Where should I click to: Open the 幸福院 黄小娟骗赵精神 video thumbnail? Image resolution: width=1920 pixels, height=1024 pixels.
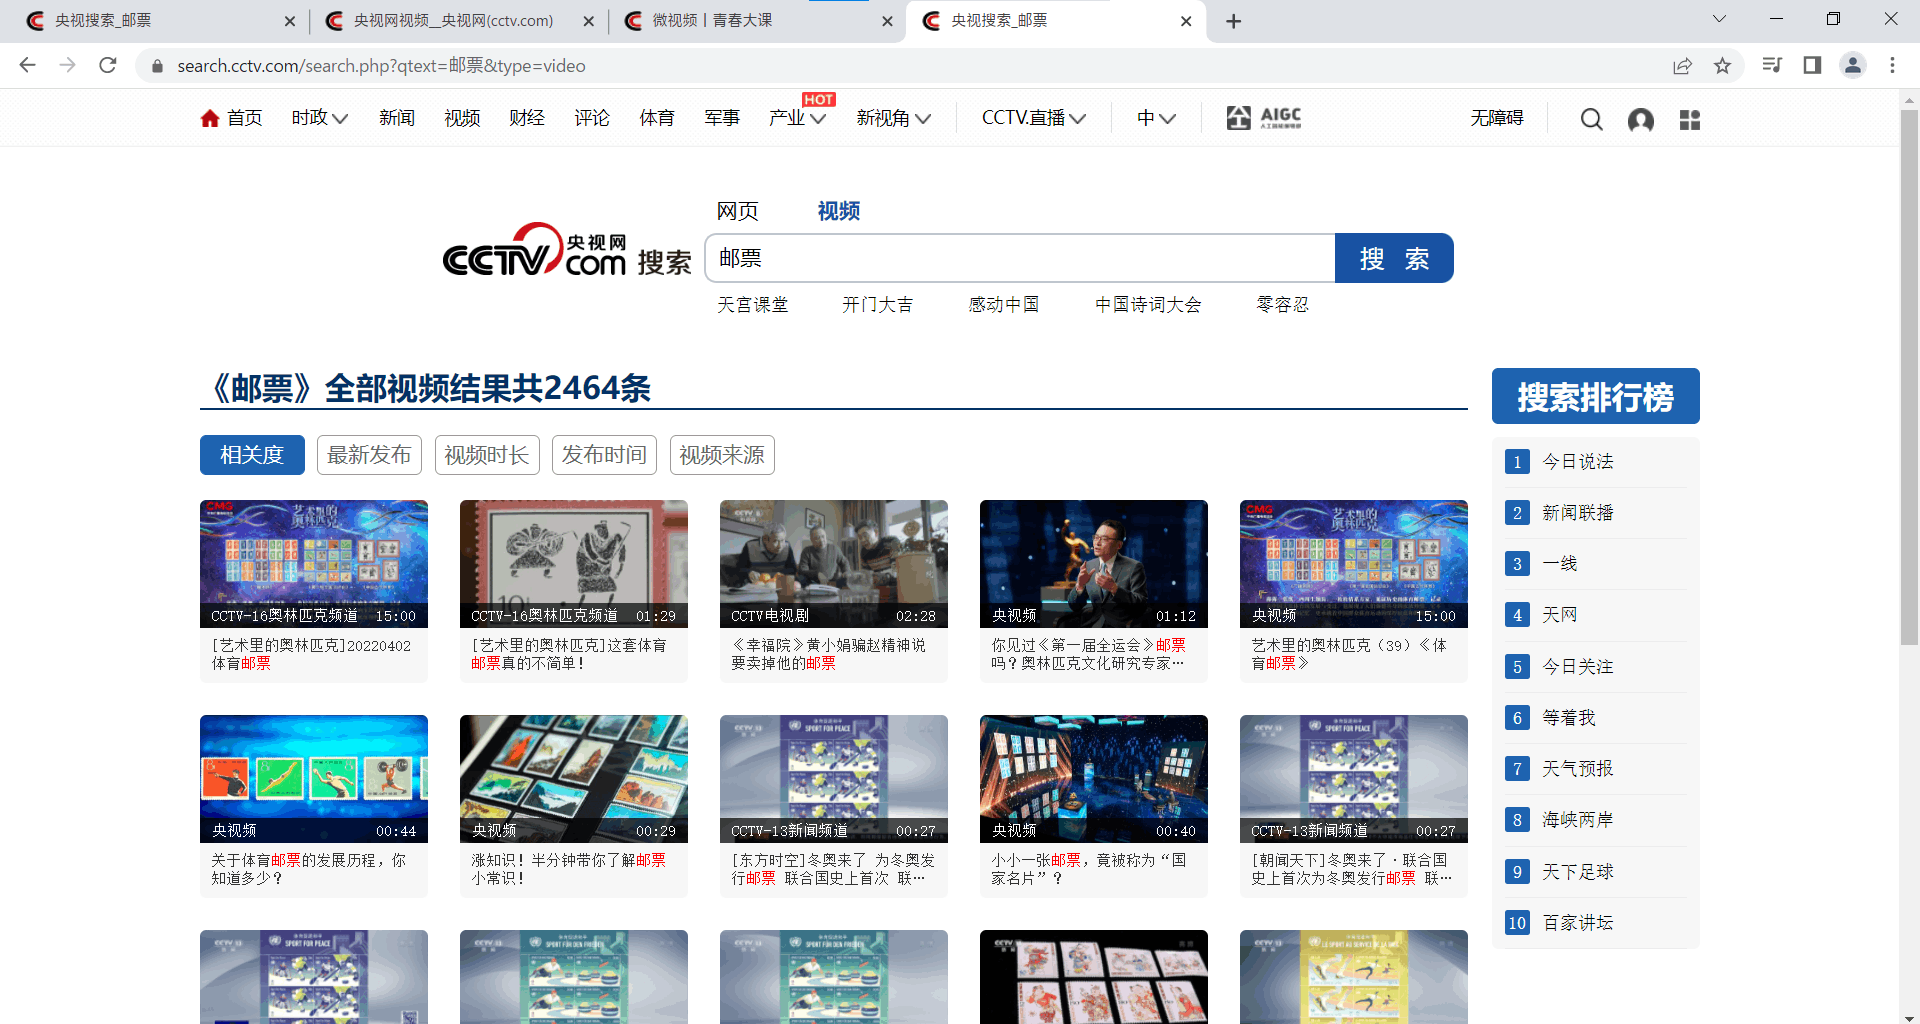coord(834,564)
